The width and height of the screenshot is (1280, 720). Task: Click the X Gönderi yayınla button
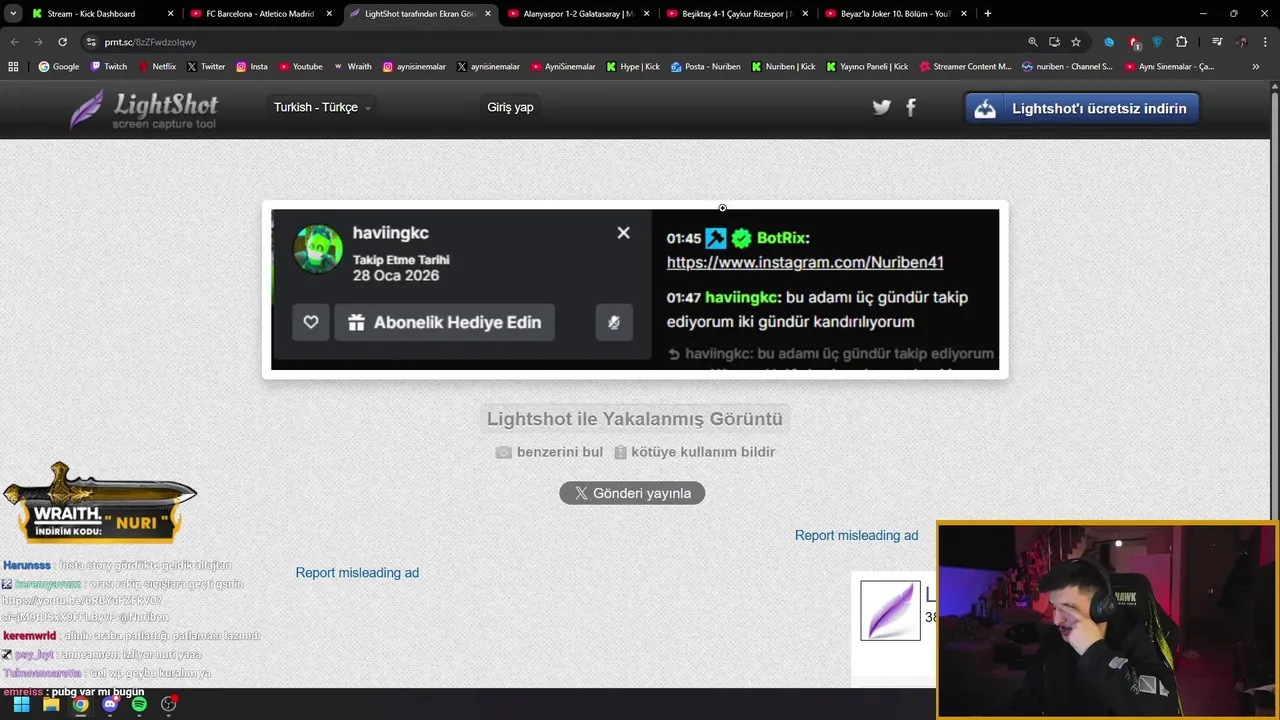[x=632, y=493]
